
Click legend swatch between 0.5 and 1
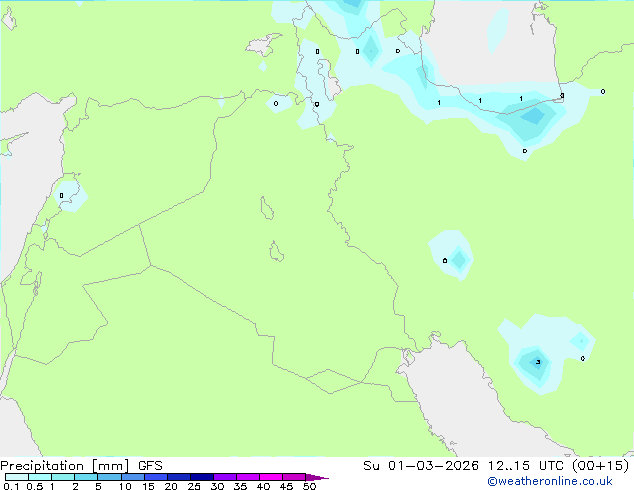click(x=40, y=477)
